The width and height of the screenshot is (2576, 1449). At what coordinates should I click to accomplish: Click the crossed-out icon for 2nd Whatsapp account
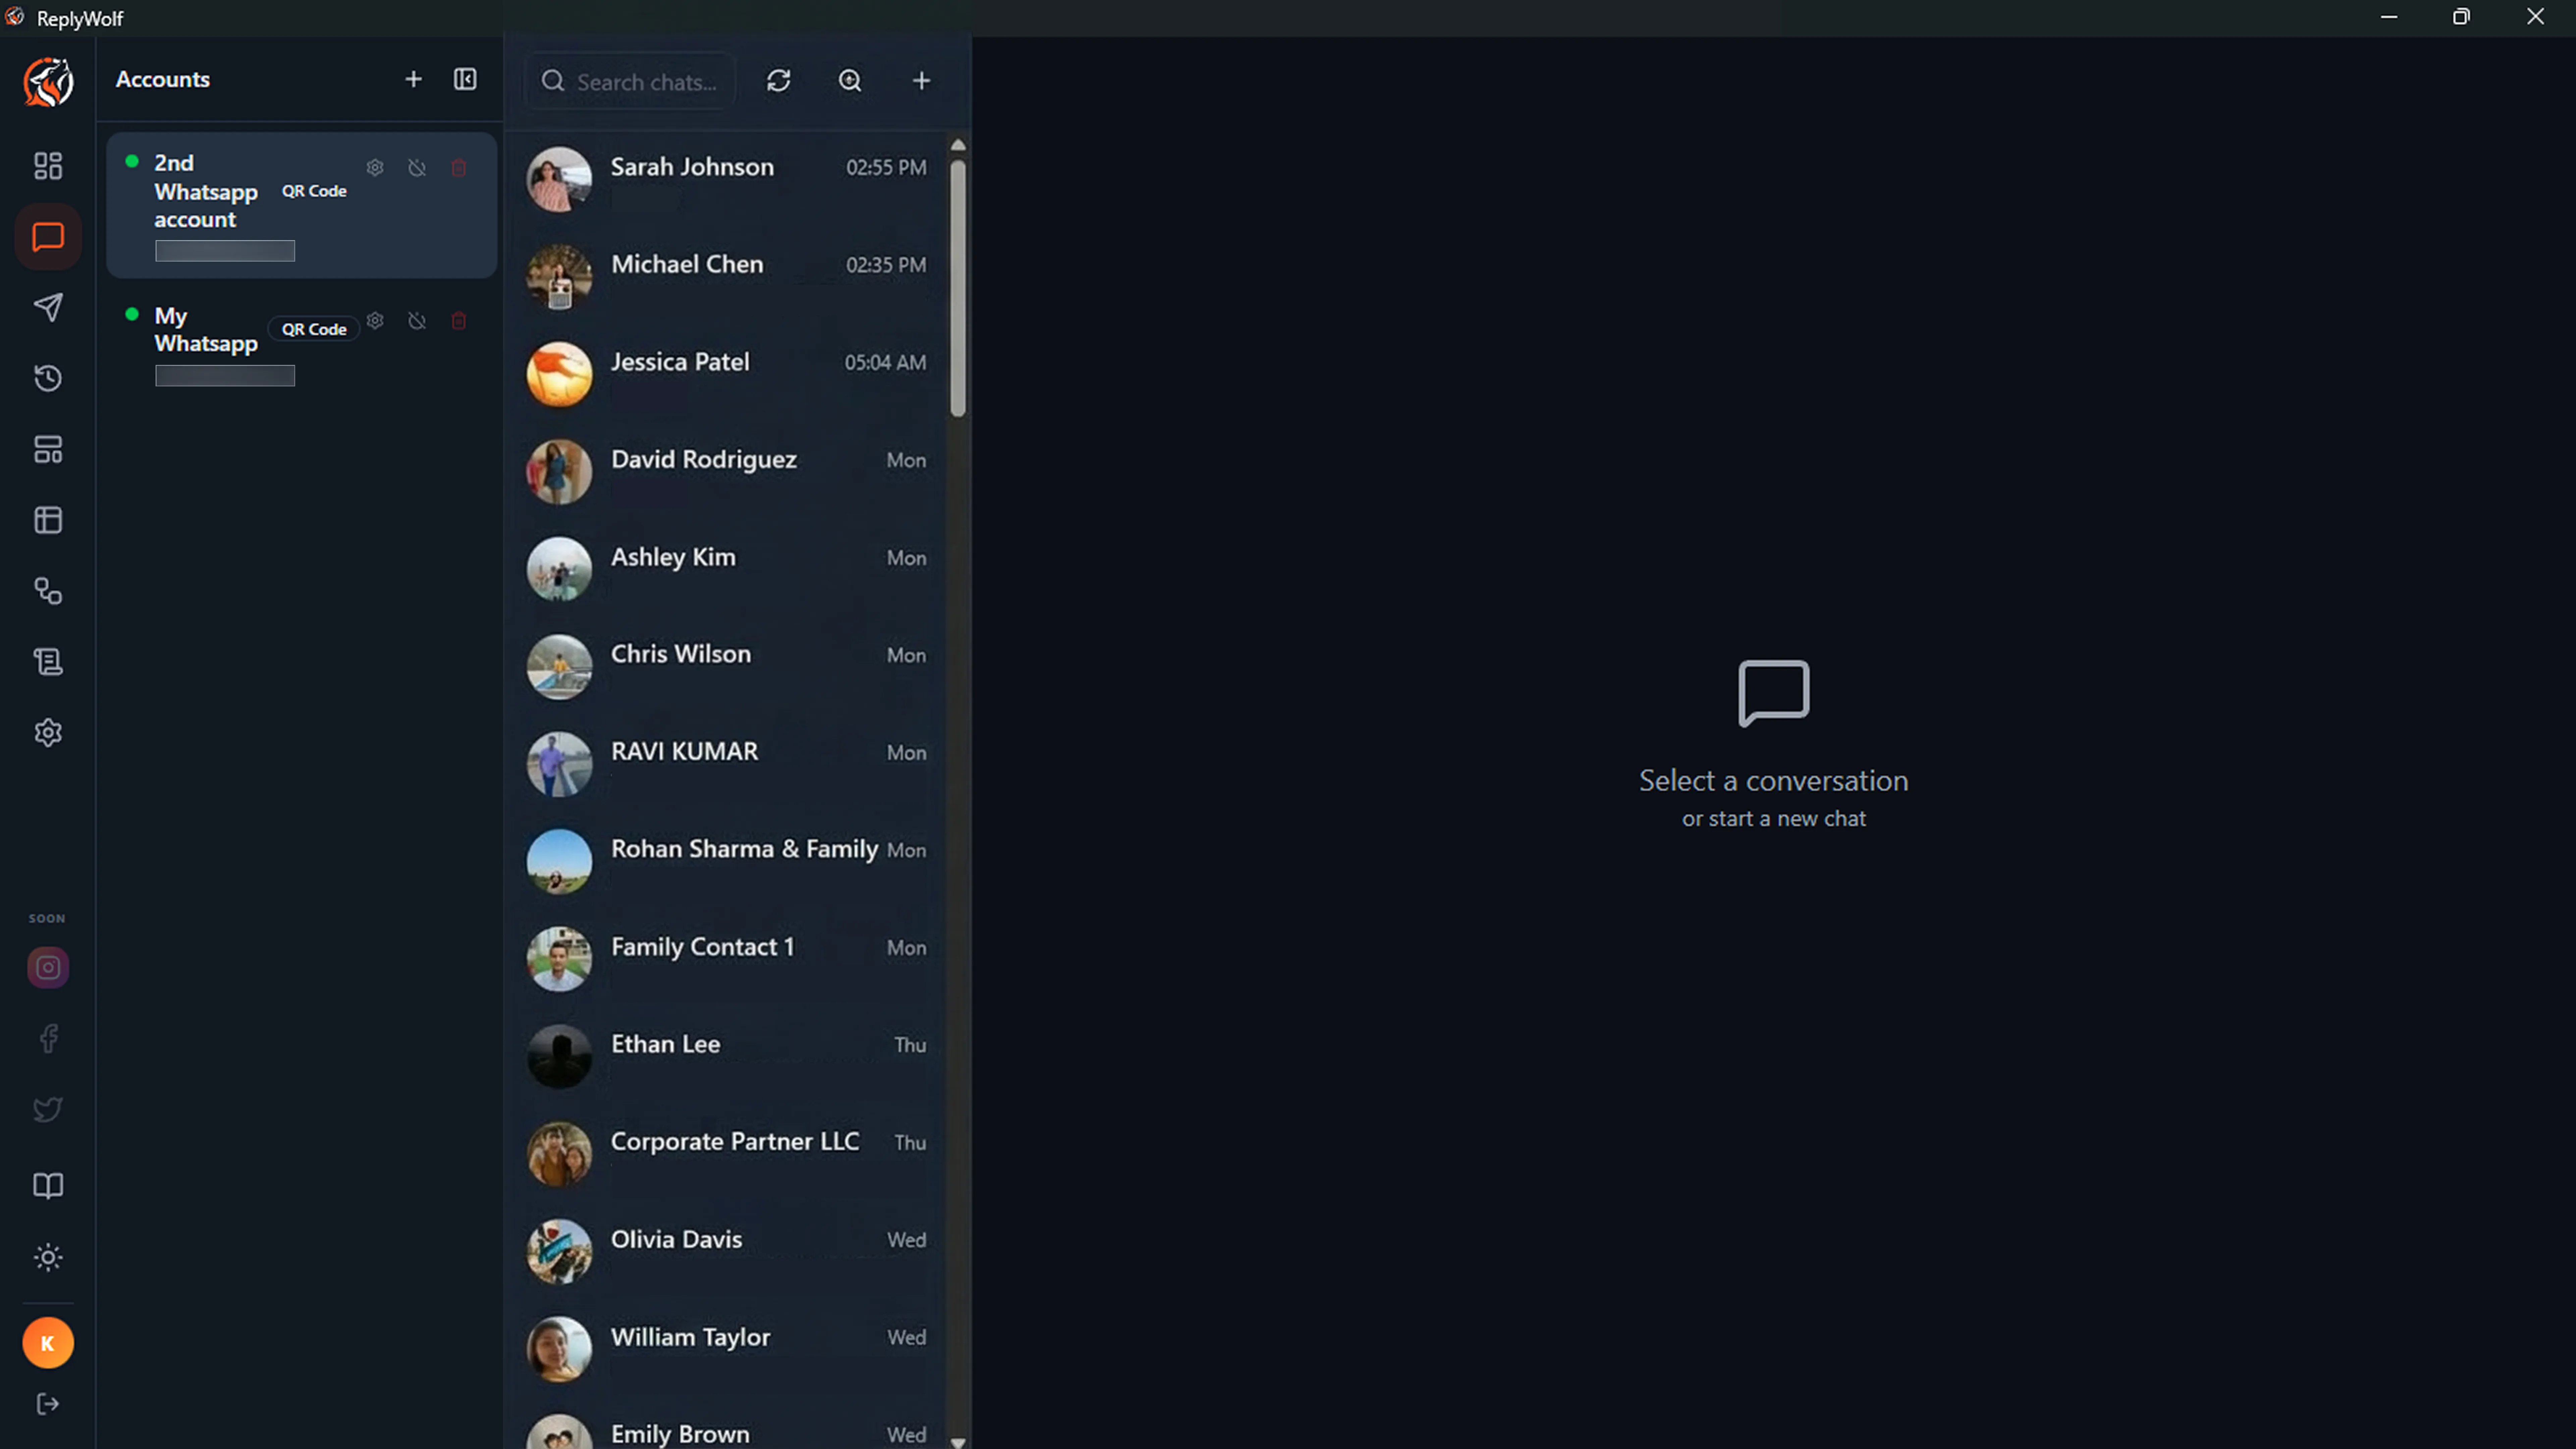417,168
